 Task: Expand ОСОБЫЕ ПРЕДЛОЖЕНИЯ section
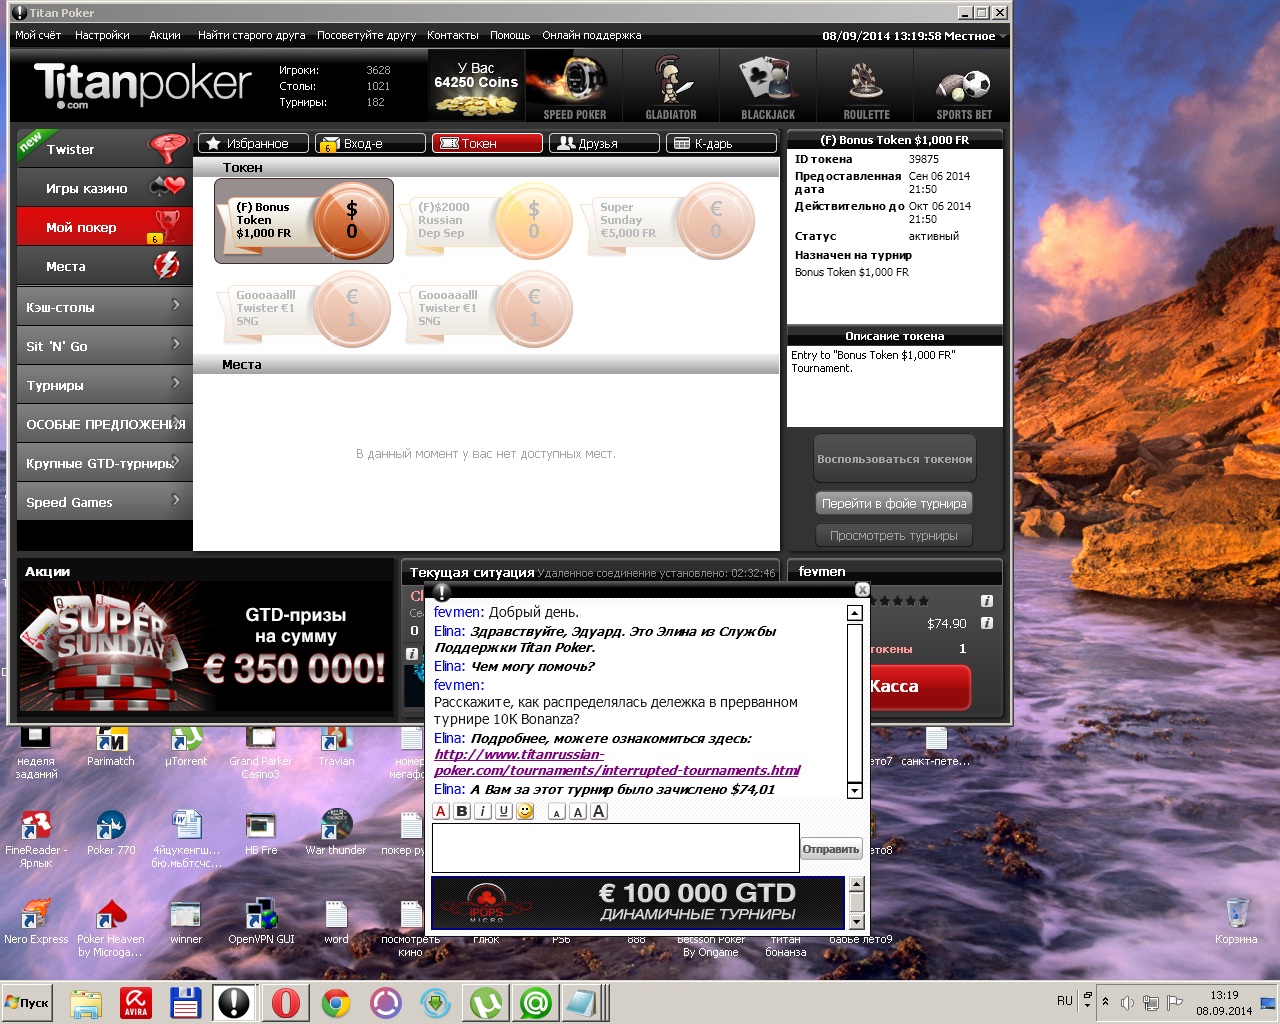point(104,424)
